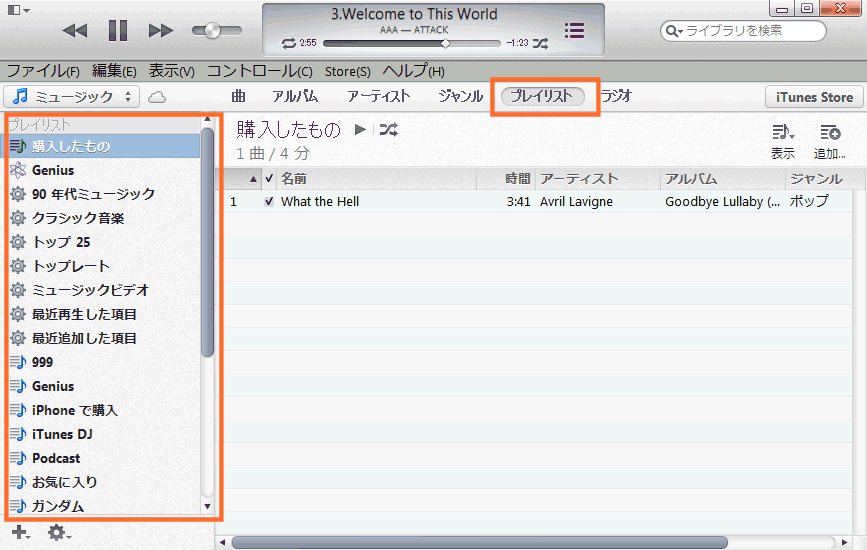Open the Up Next list icon
The height and width of the screenshot is (550, 867).
click(574, 30)
